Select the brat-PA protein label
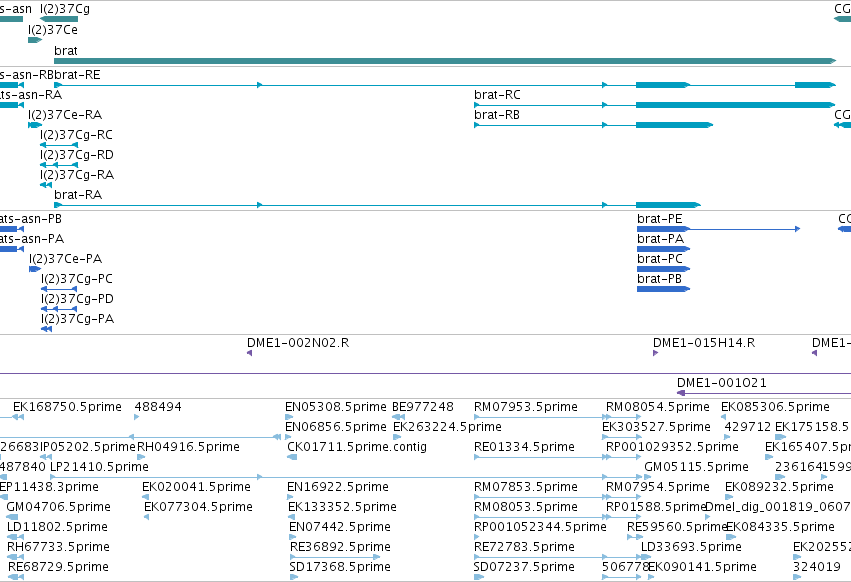Image resolution: width=851 pixels, height=582 pixels. pos(661,239)
